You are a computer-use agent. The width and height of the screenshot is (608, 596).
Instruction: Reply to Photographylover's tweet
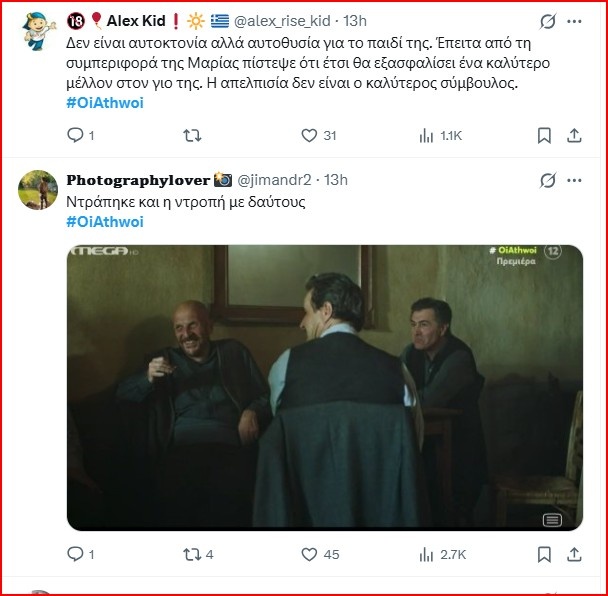coord(75,553)
